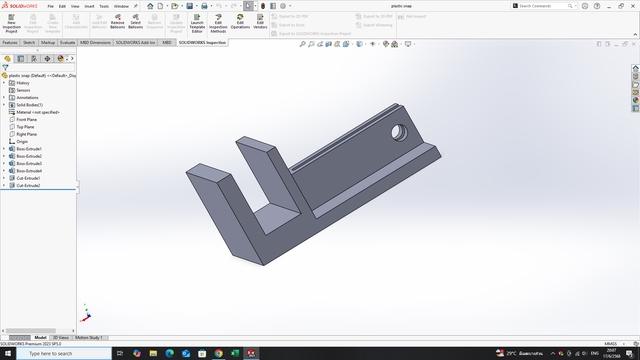Click Zoom to Area icon
This screenshot has height=360, width=640.
[x=311, y=44]
